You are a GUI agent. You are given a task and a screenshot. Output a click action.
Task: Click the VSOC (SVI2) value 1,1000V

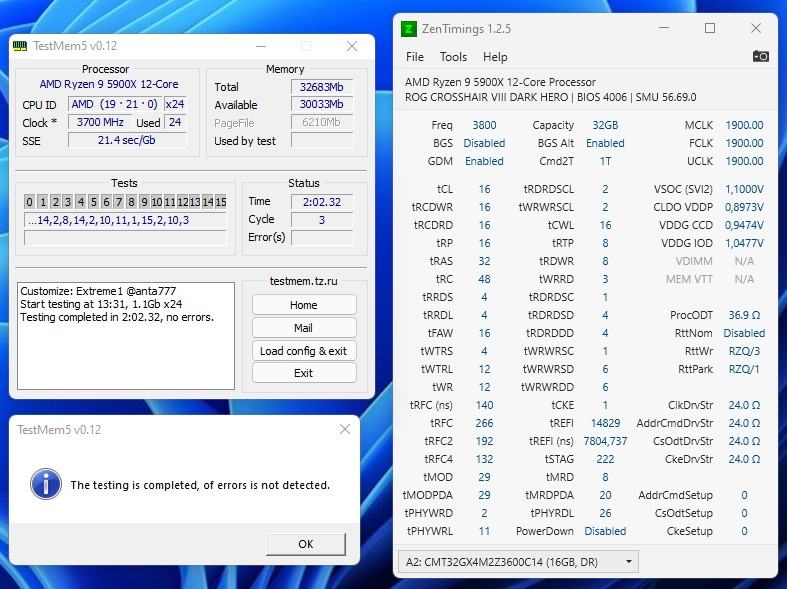point(744,189)
